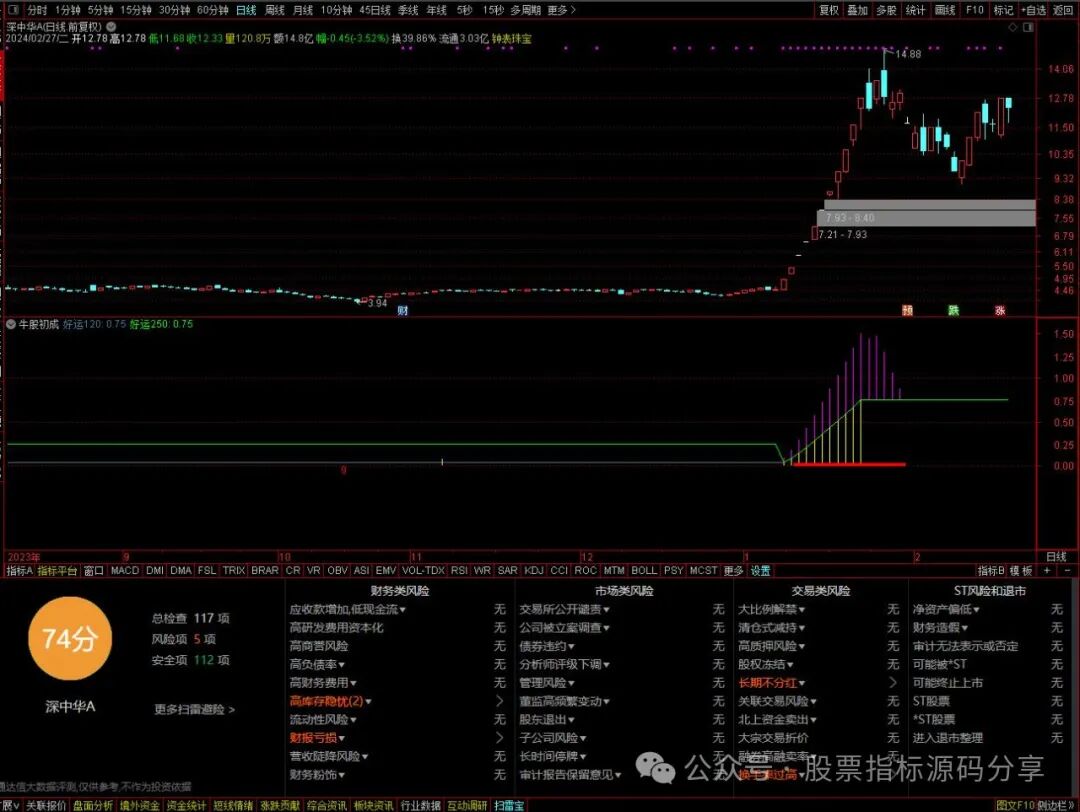Image resolution: width=1080 pixels, height=812 pixels.
Task: Click the panel split icon at chart top-right
Action: click(x=1028, y=27)
